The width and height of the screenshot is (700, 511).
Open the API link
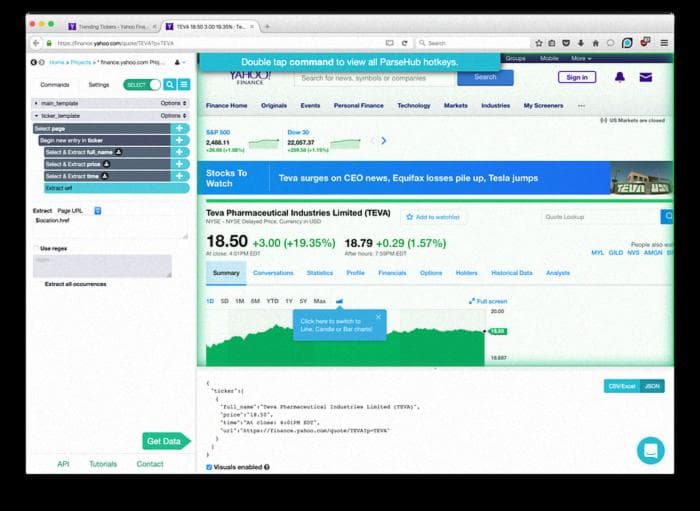coord(63,464)
